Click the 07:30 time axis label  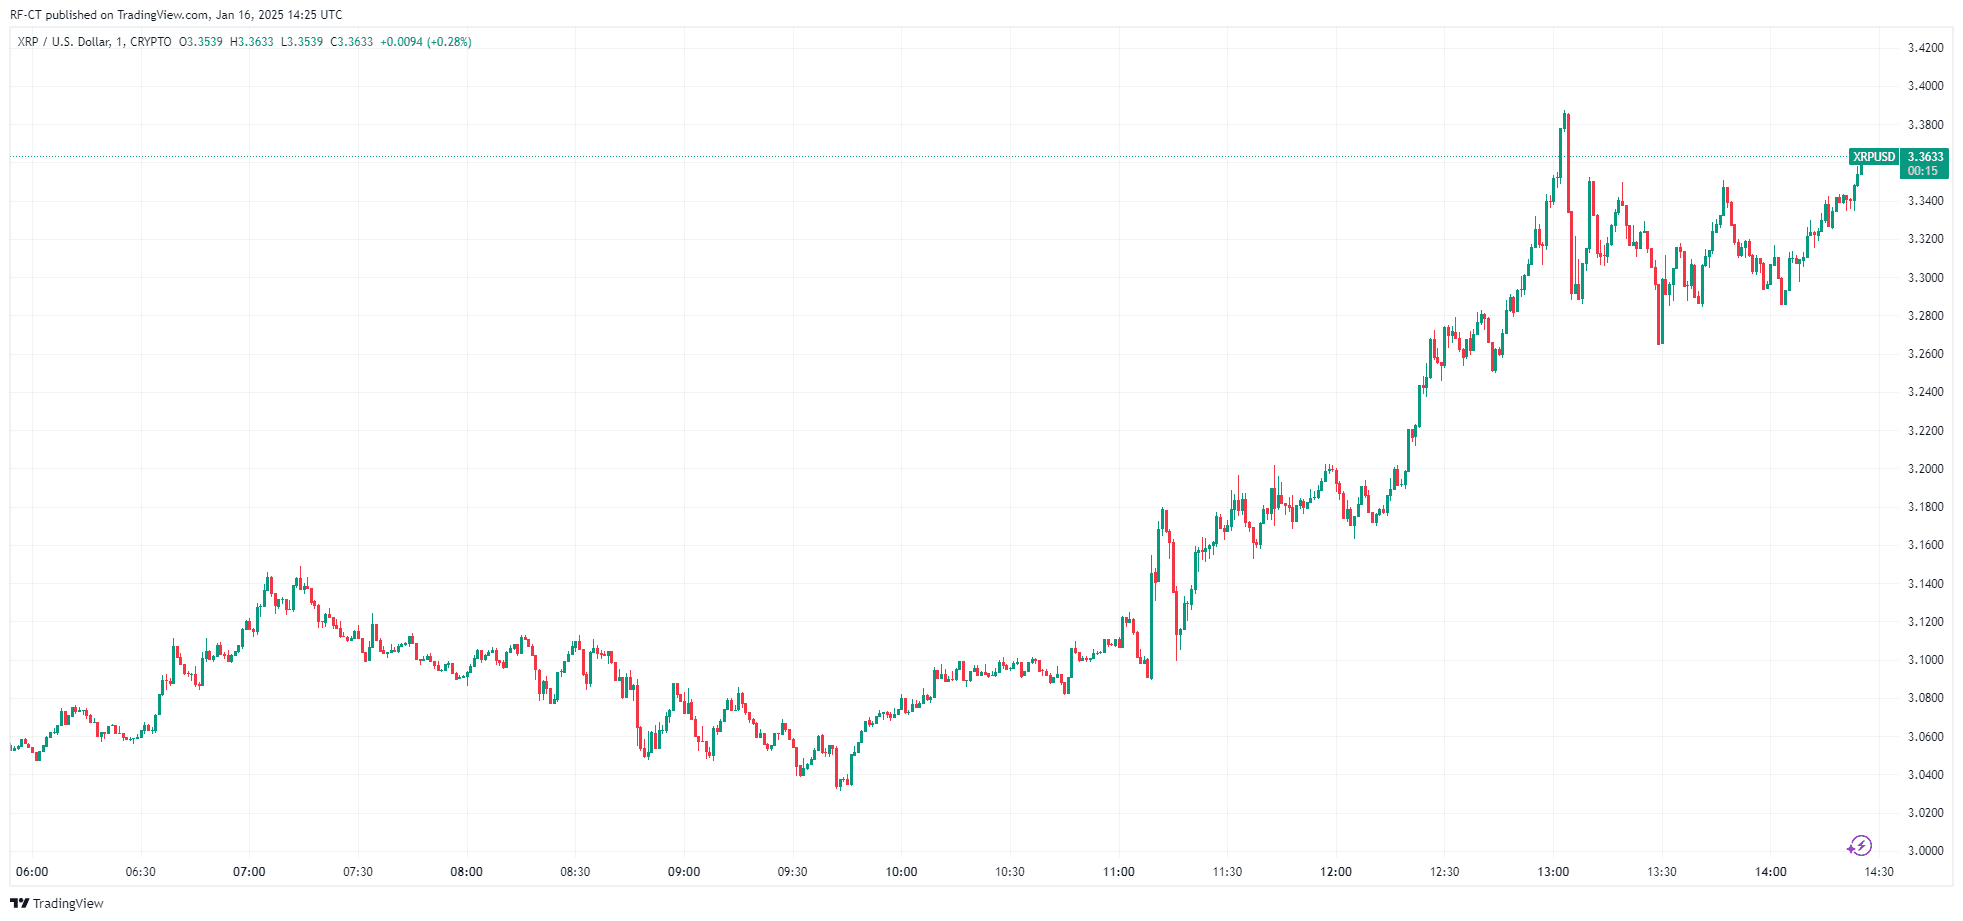point(358,872)
